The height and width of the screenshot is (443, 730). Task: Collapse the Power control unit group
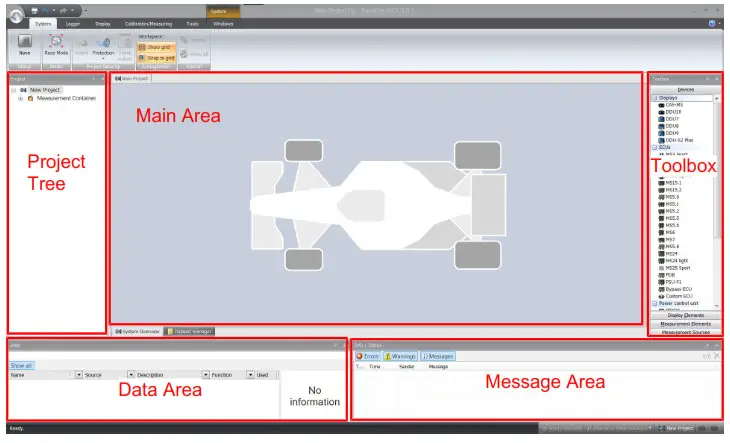pos(655,303)
